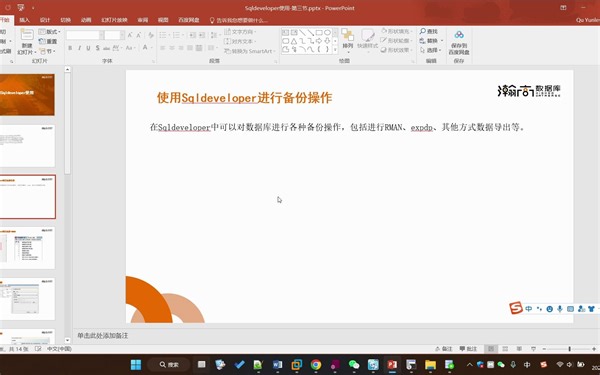
Task: Increase list indent level icon
Action: pos(202,35)
